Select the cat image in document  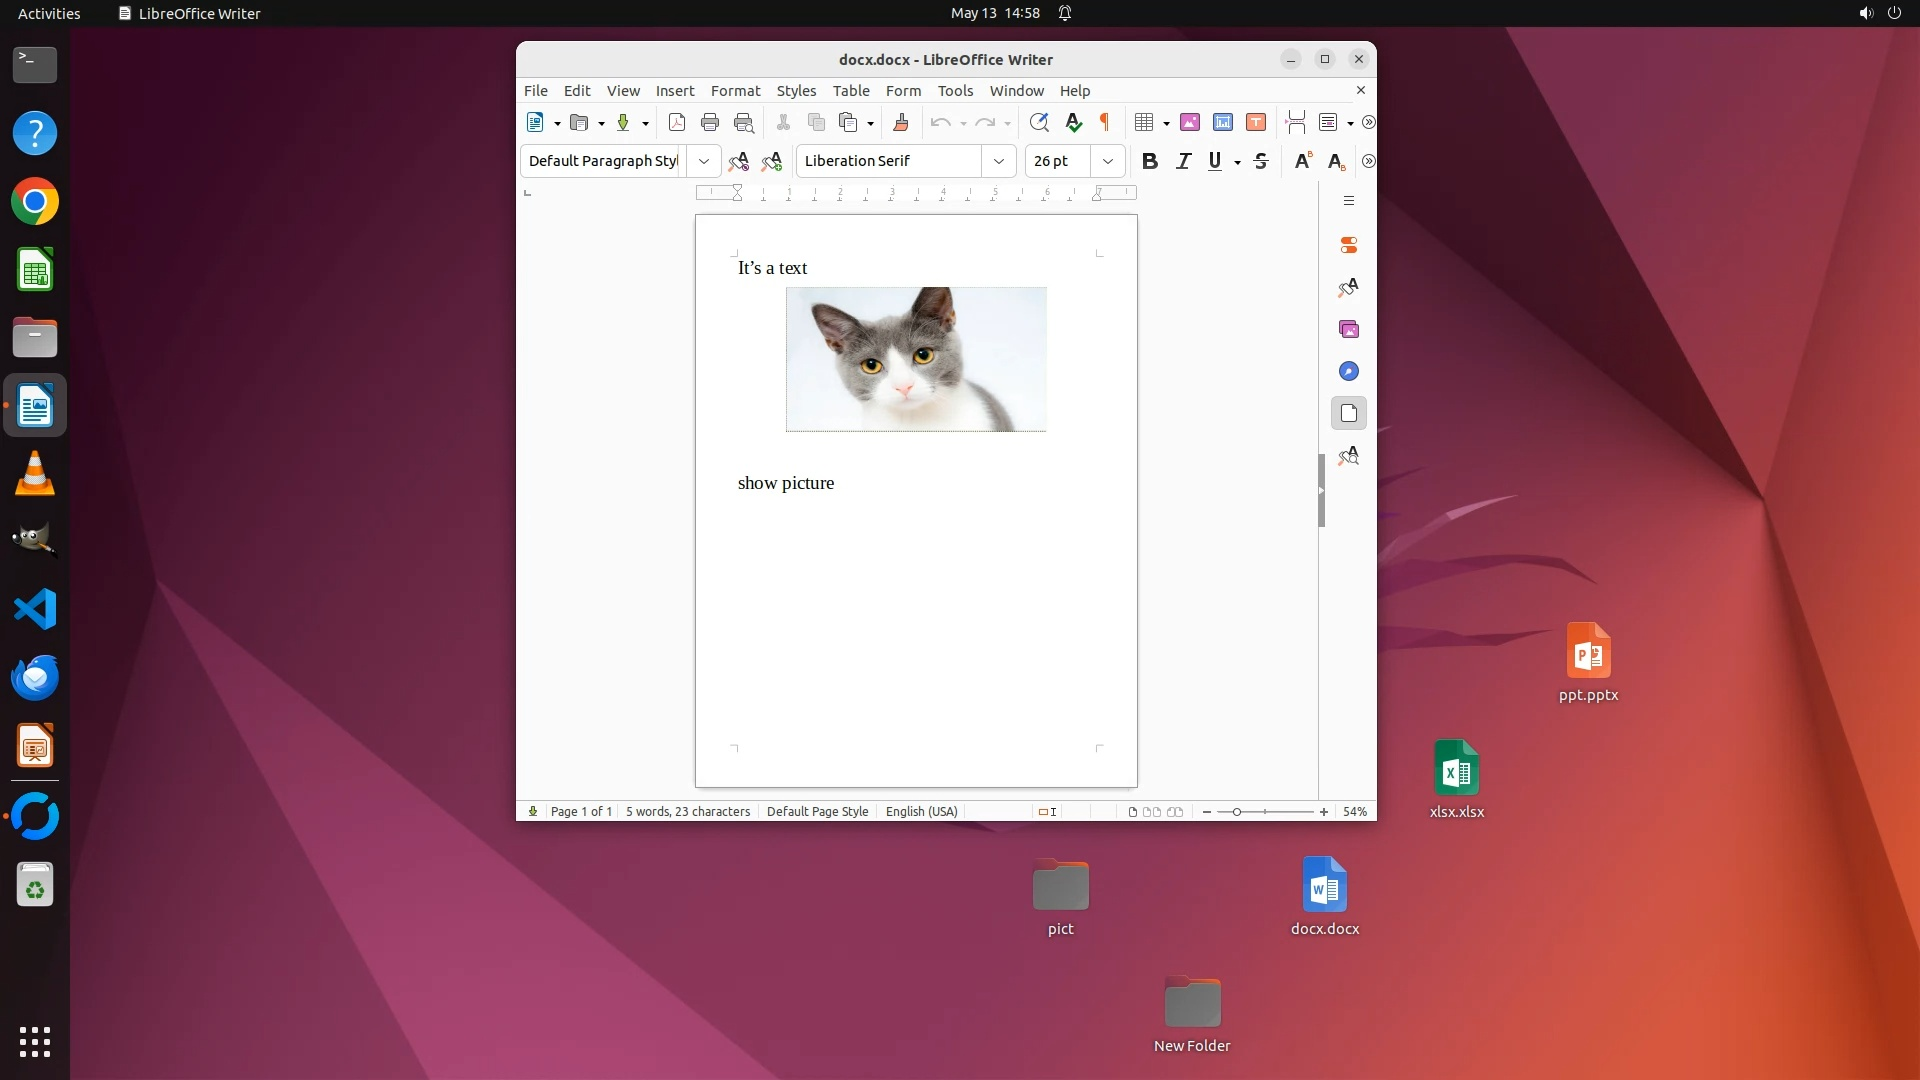tap(916, 359)
